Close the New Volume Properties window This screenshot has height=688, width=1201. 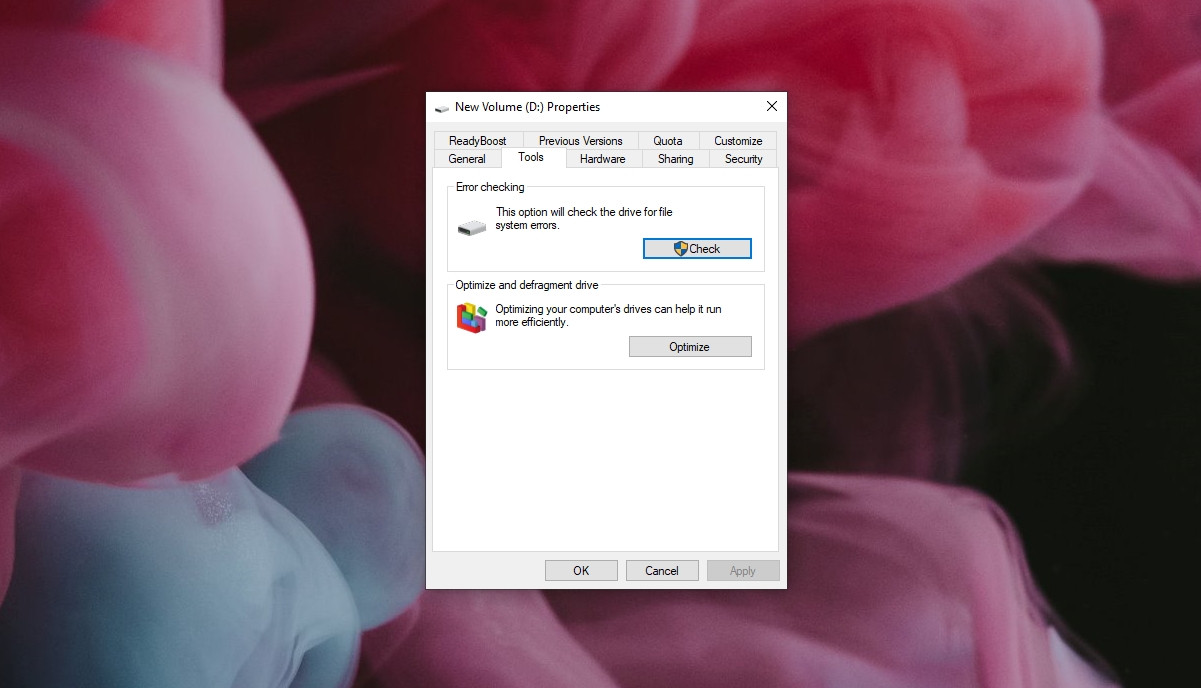pyautogui.click(x=772, y=106)
